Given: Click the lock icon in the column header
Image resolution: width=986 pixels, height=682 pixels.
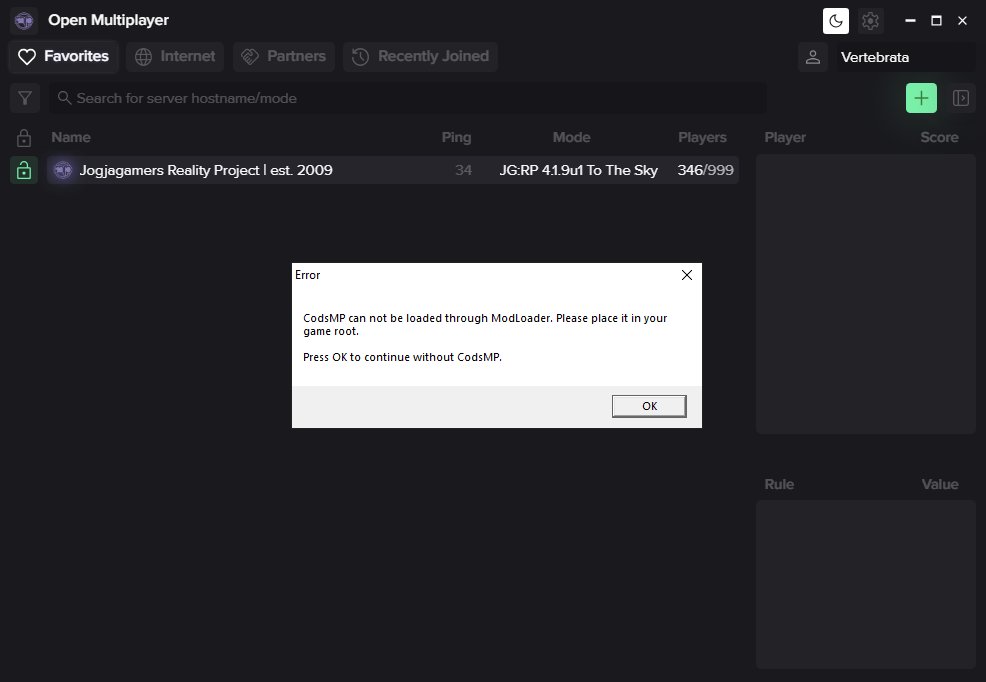Looking at the screenshot, I should (x=24, y=138).
